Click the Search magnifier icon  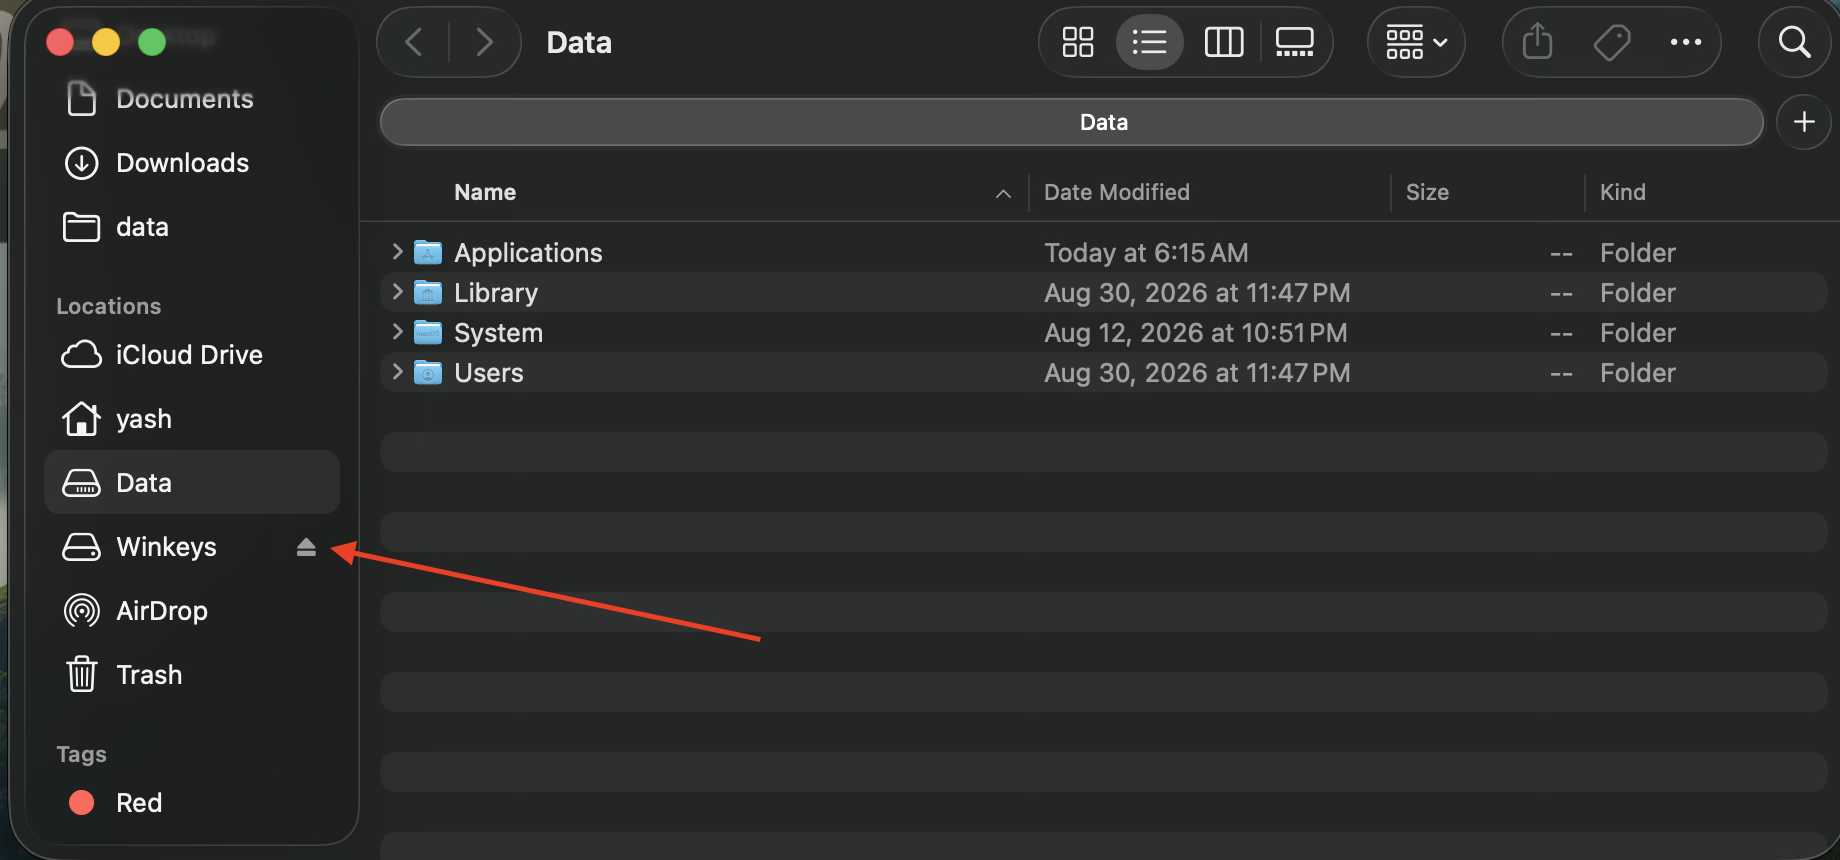[1794, 42]
